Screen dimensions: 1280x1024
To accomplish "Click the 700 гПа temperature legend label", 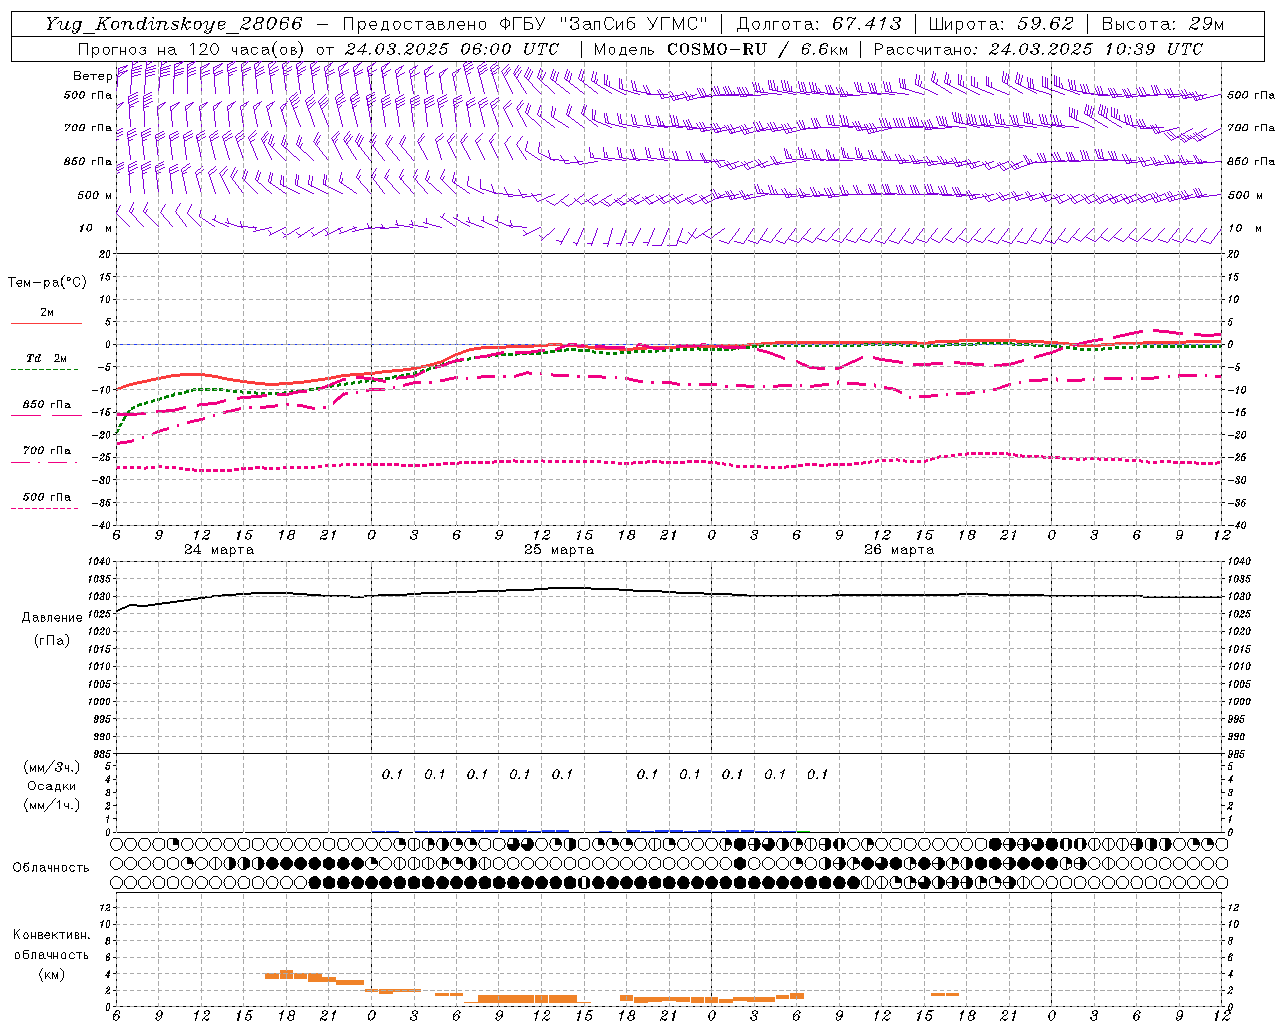I will pyautogui.click(x=47, y=451).
